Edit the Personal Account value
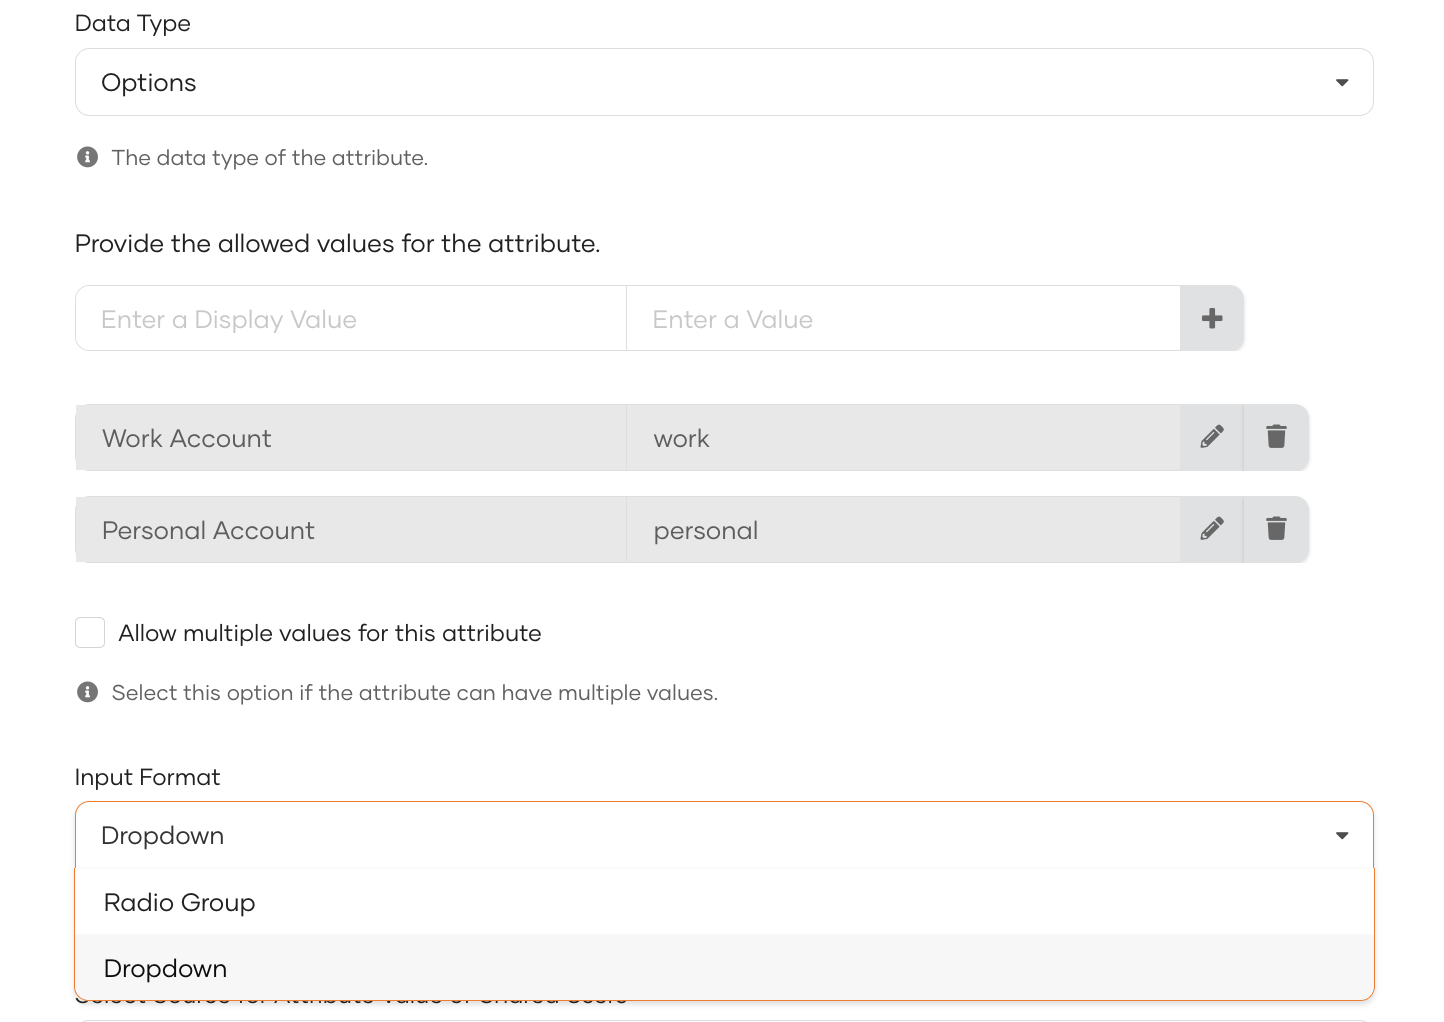Viewport: 1444px width, 1022px height. tap(1212, 529)
